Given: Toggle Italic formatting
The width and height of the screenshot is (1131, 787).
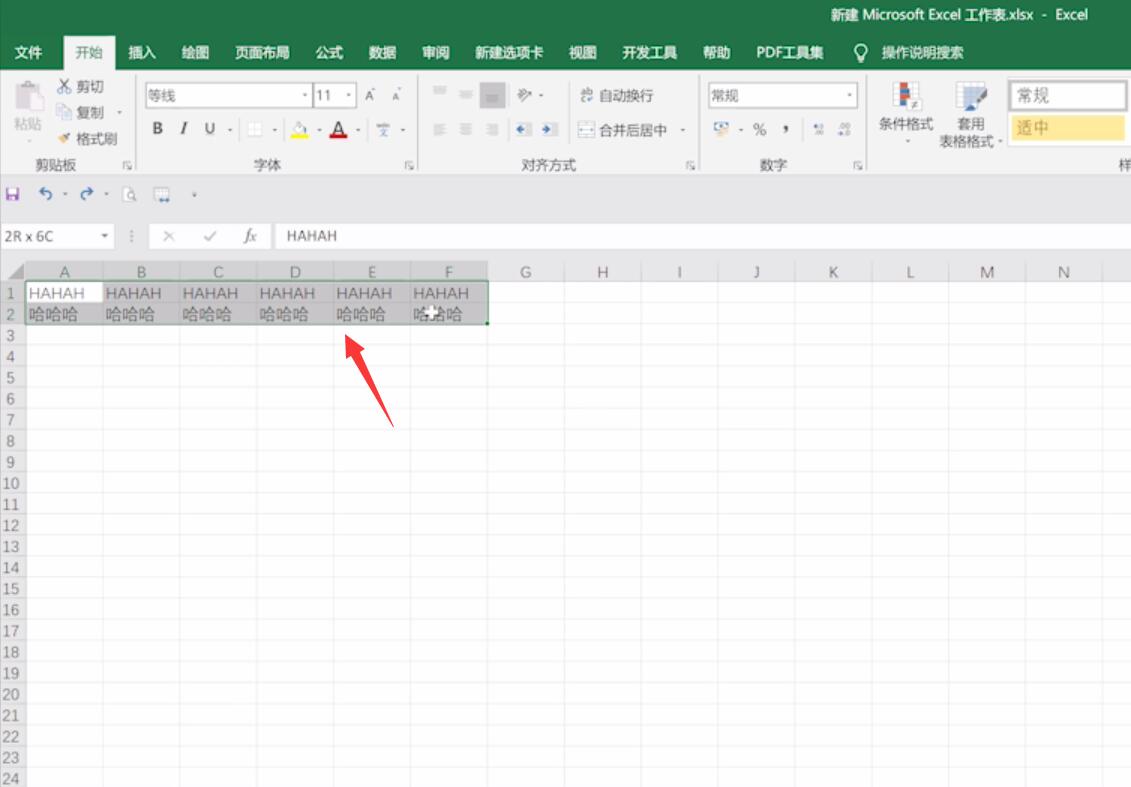Looking at the screenshot, I should (x=184, y=129).
